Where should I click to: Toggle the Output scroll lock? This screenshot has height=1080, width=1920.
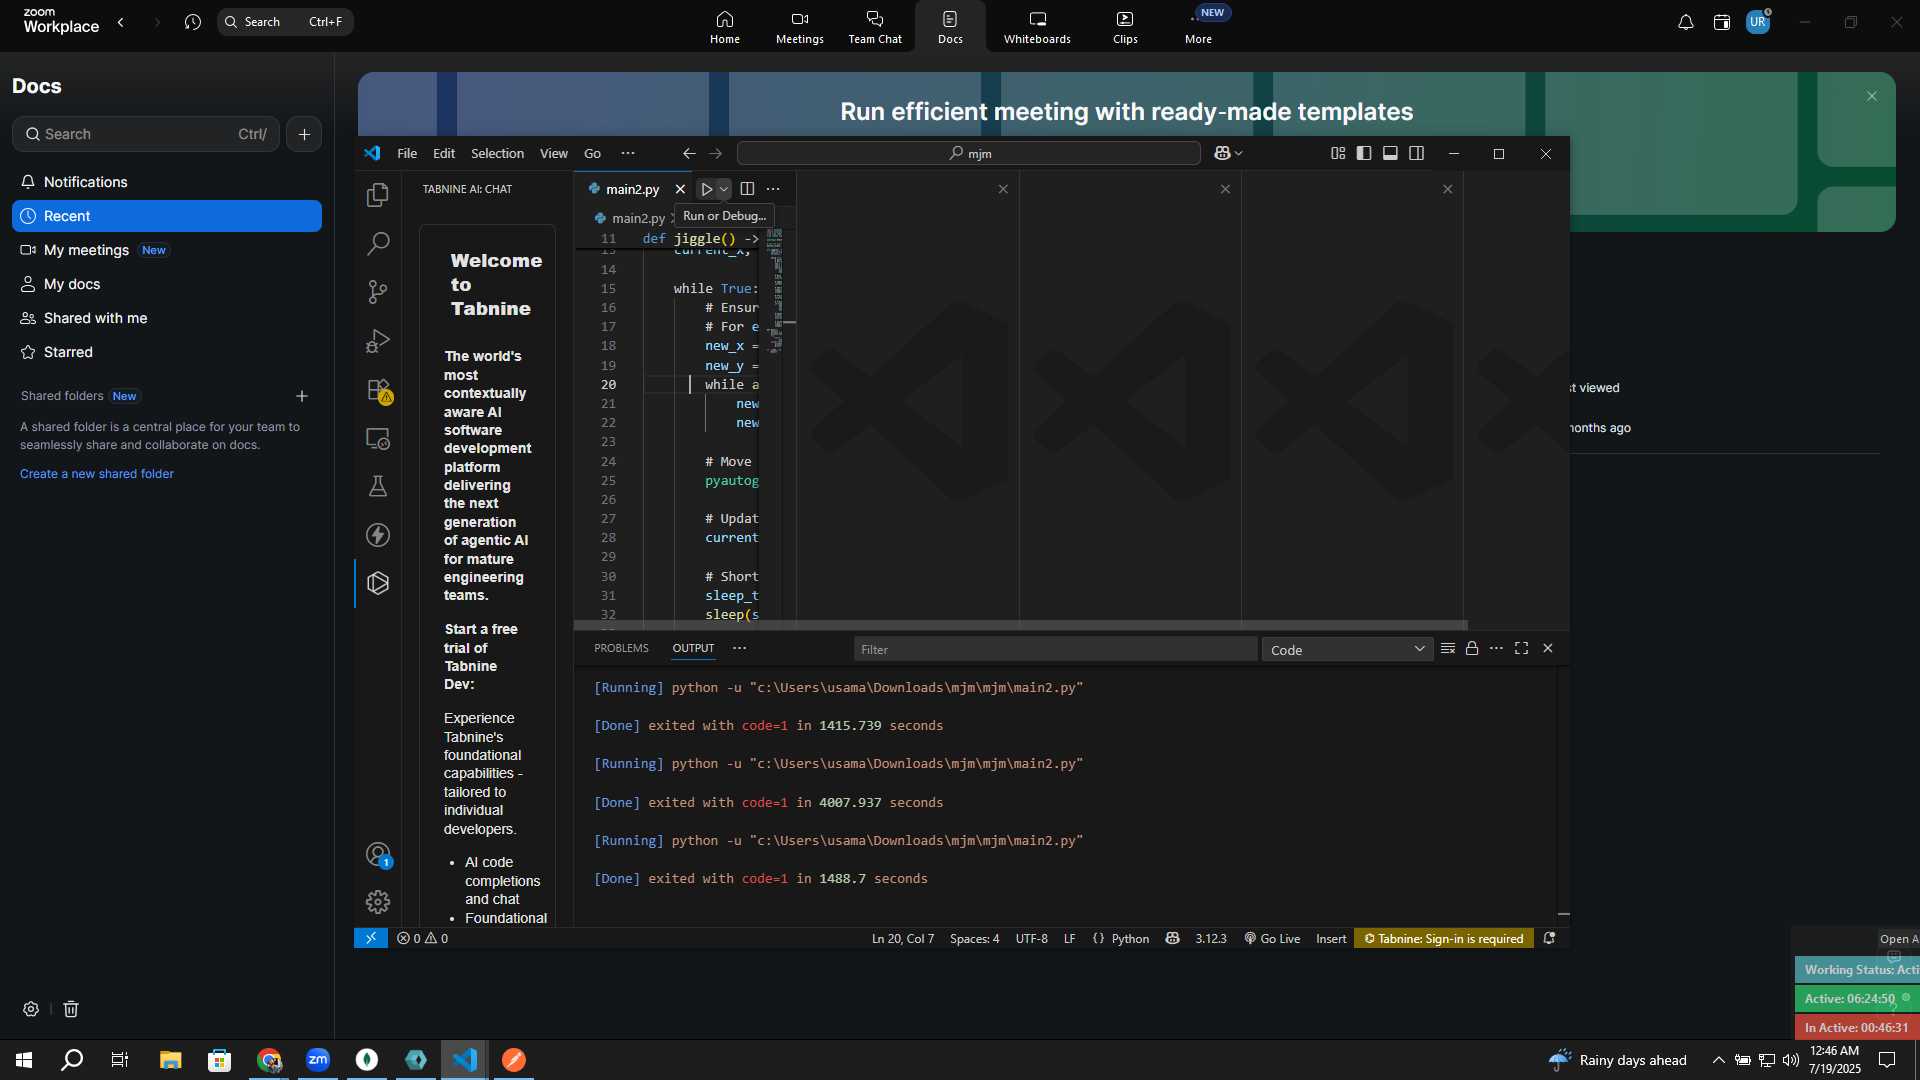click(1472, 649)
